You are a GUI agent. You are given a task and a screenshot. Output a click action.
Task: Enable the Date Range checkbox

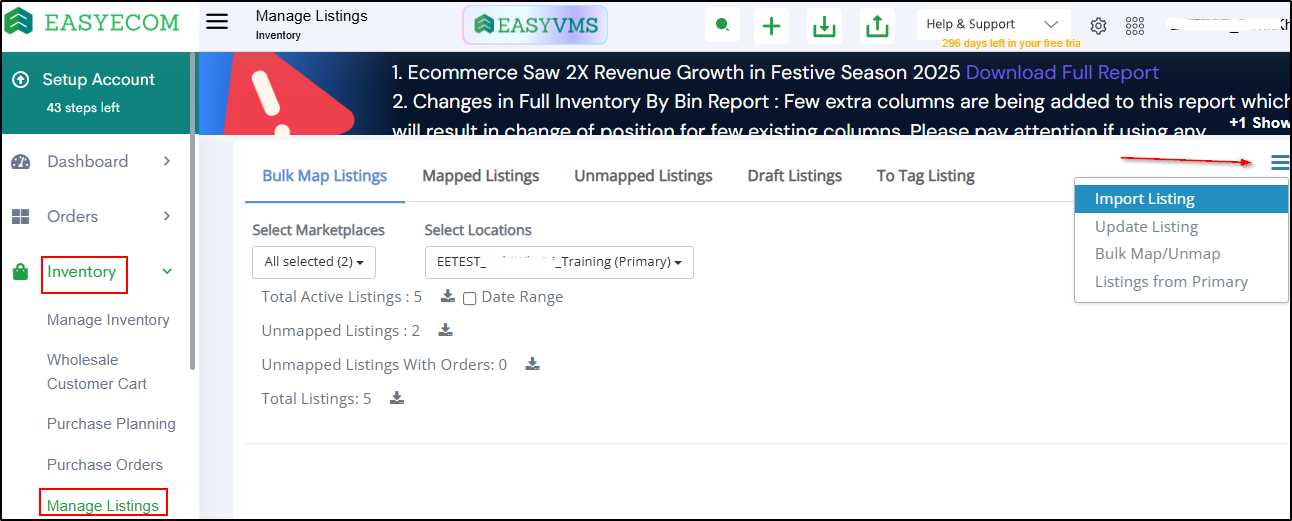pos(469,298)
